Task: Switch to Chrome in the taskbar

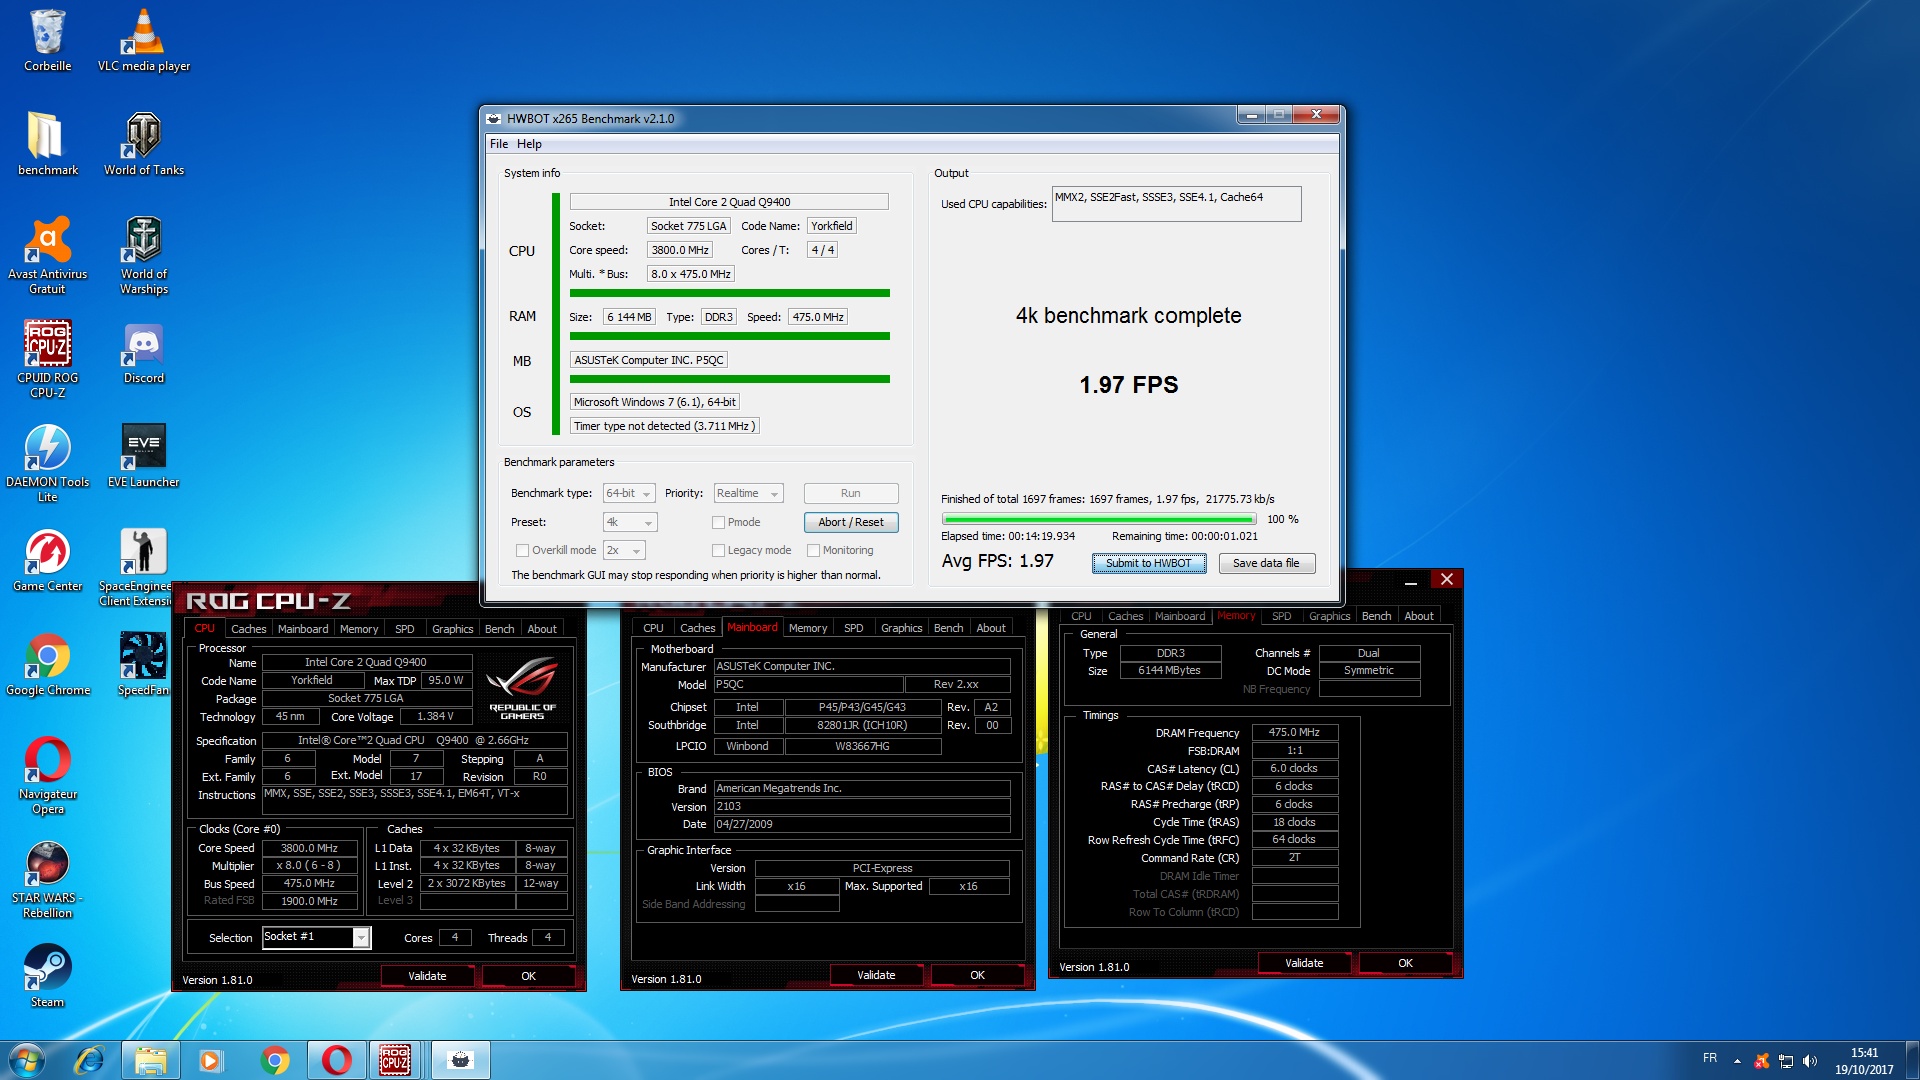Action: (274, 1060)
